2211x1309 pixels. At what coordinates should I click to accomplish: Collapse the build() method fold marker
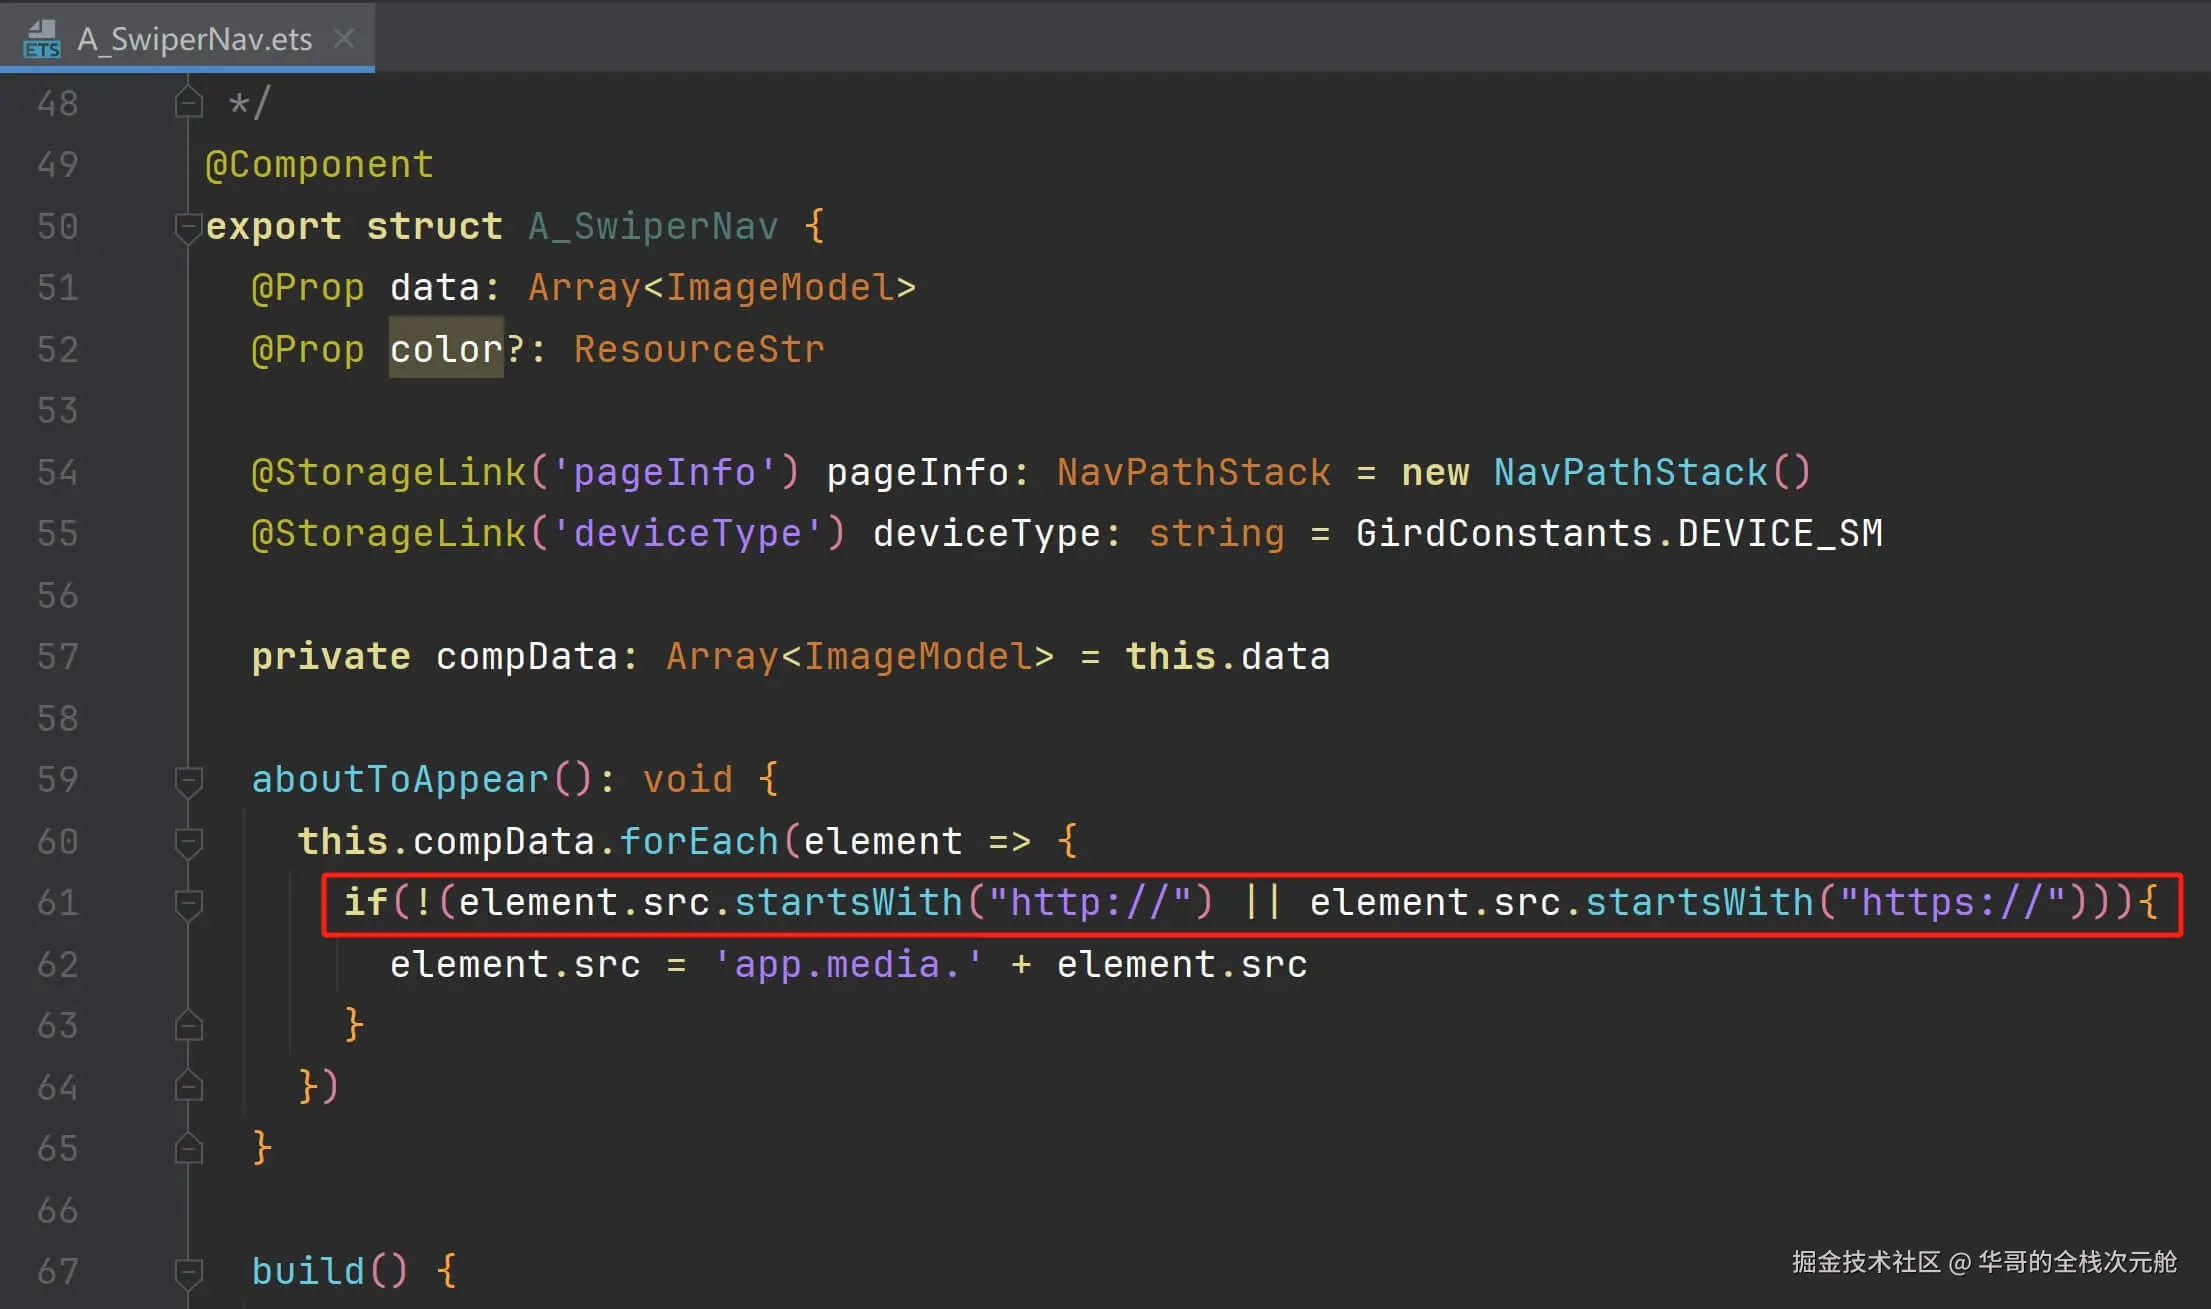188,1272
